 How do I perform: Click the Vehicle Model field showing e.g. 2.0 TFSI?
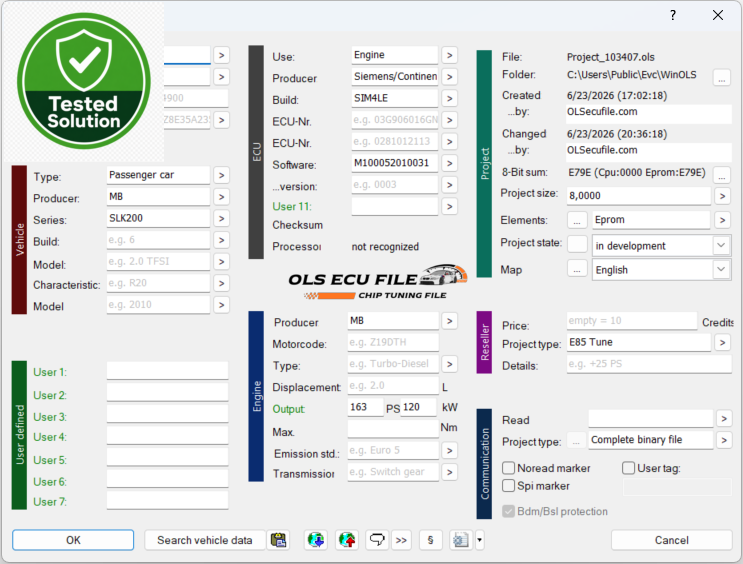pyautogui.click(x=158, y=262)
